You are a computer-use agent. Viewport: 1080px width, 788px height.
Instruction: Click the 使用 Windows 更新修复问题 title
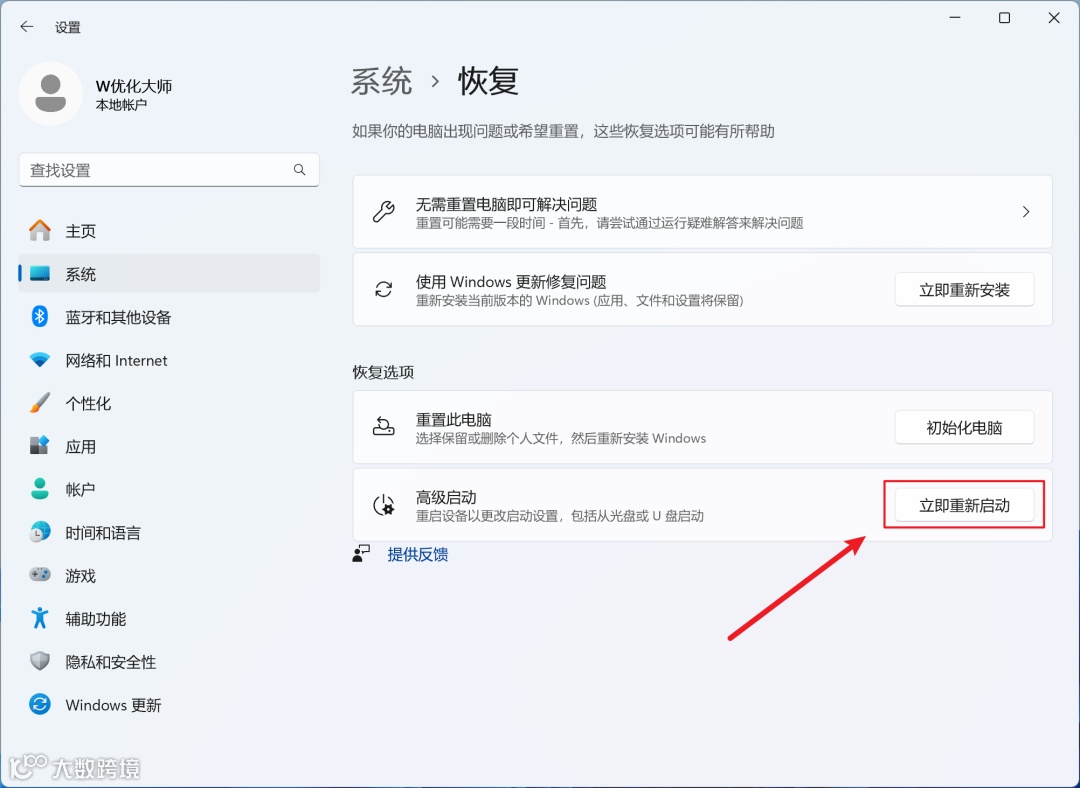click(x=511, y=282)
